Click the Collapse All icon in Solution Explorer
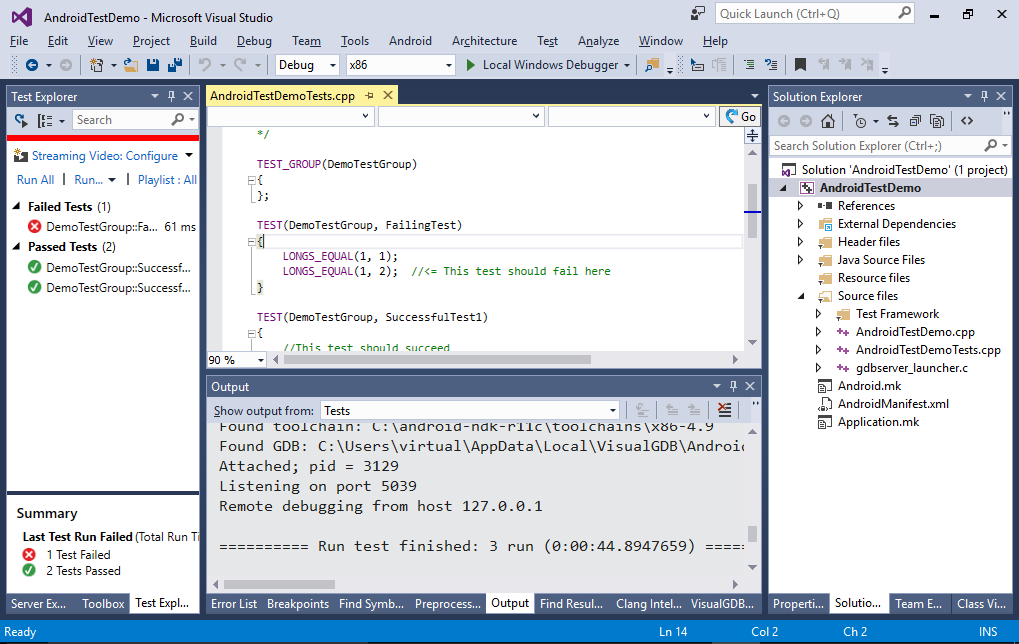This screenshot has height=644, width=1019. pyautogui.click(x=915, y=121)
